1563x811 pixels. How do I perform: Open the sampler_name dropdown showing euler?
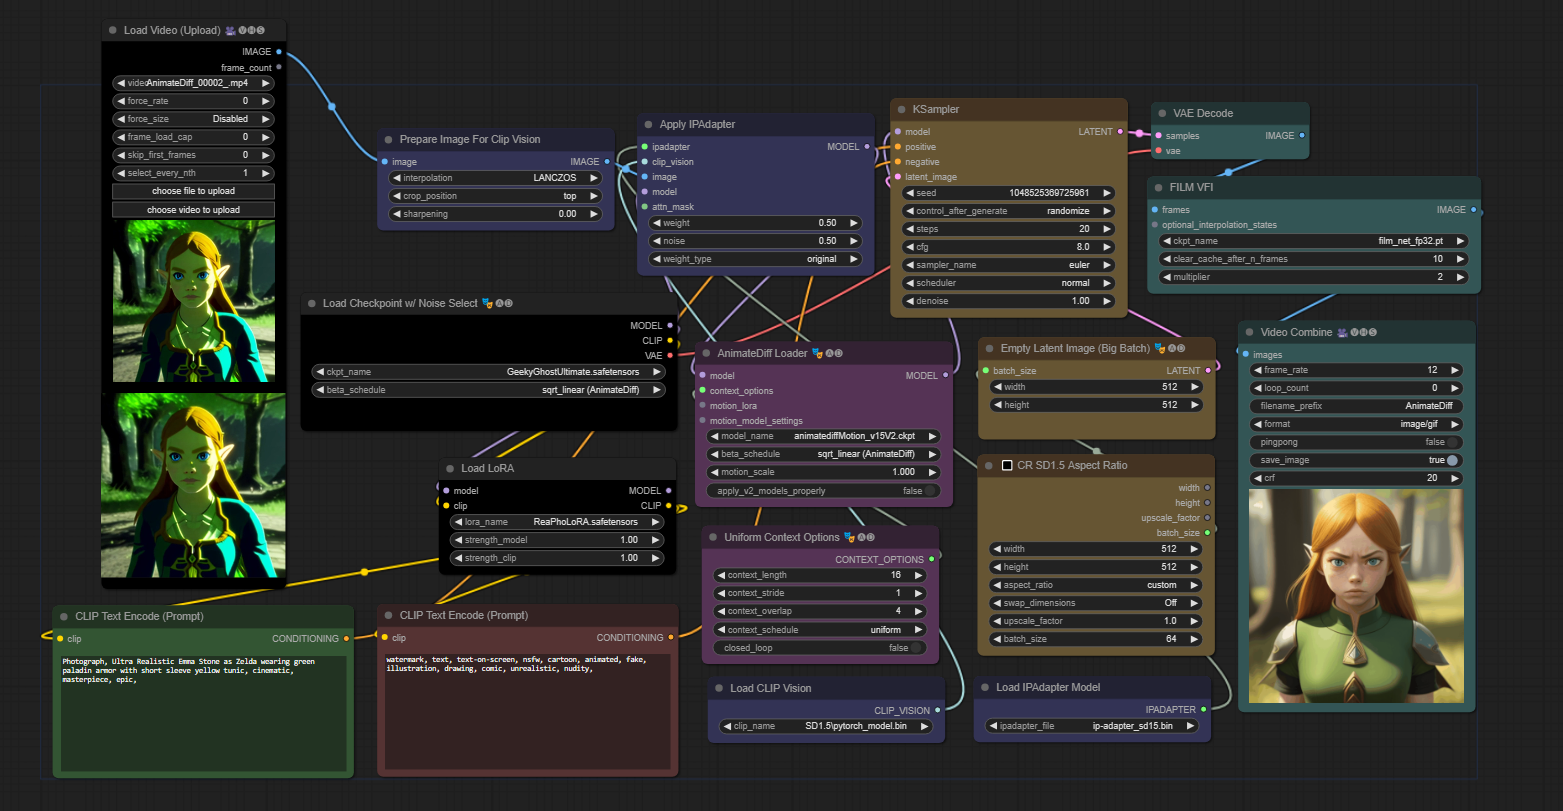point(1009,265)
